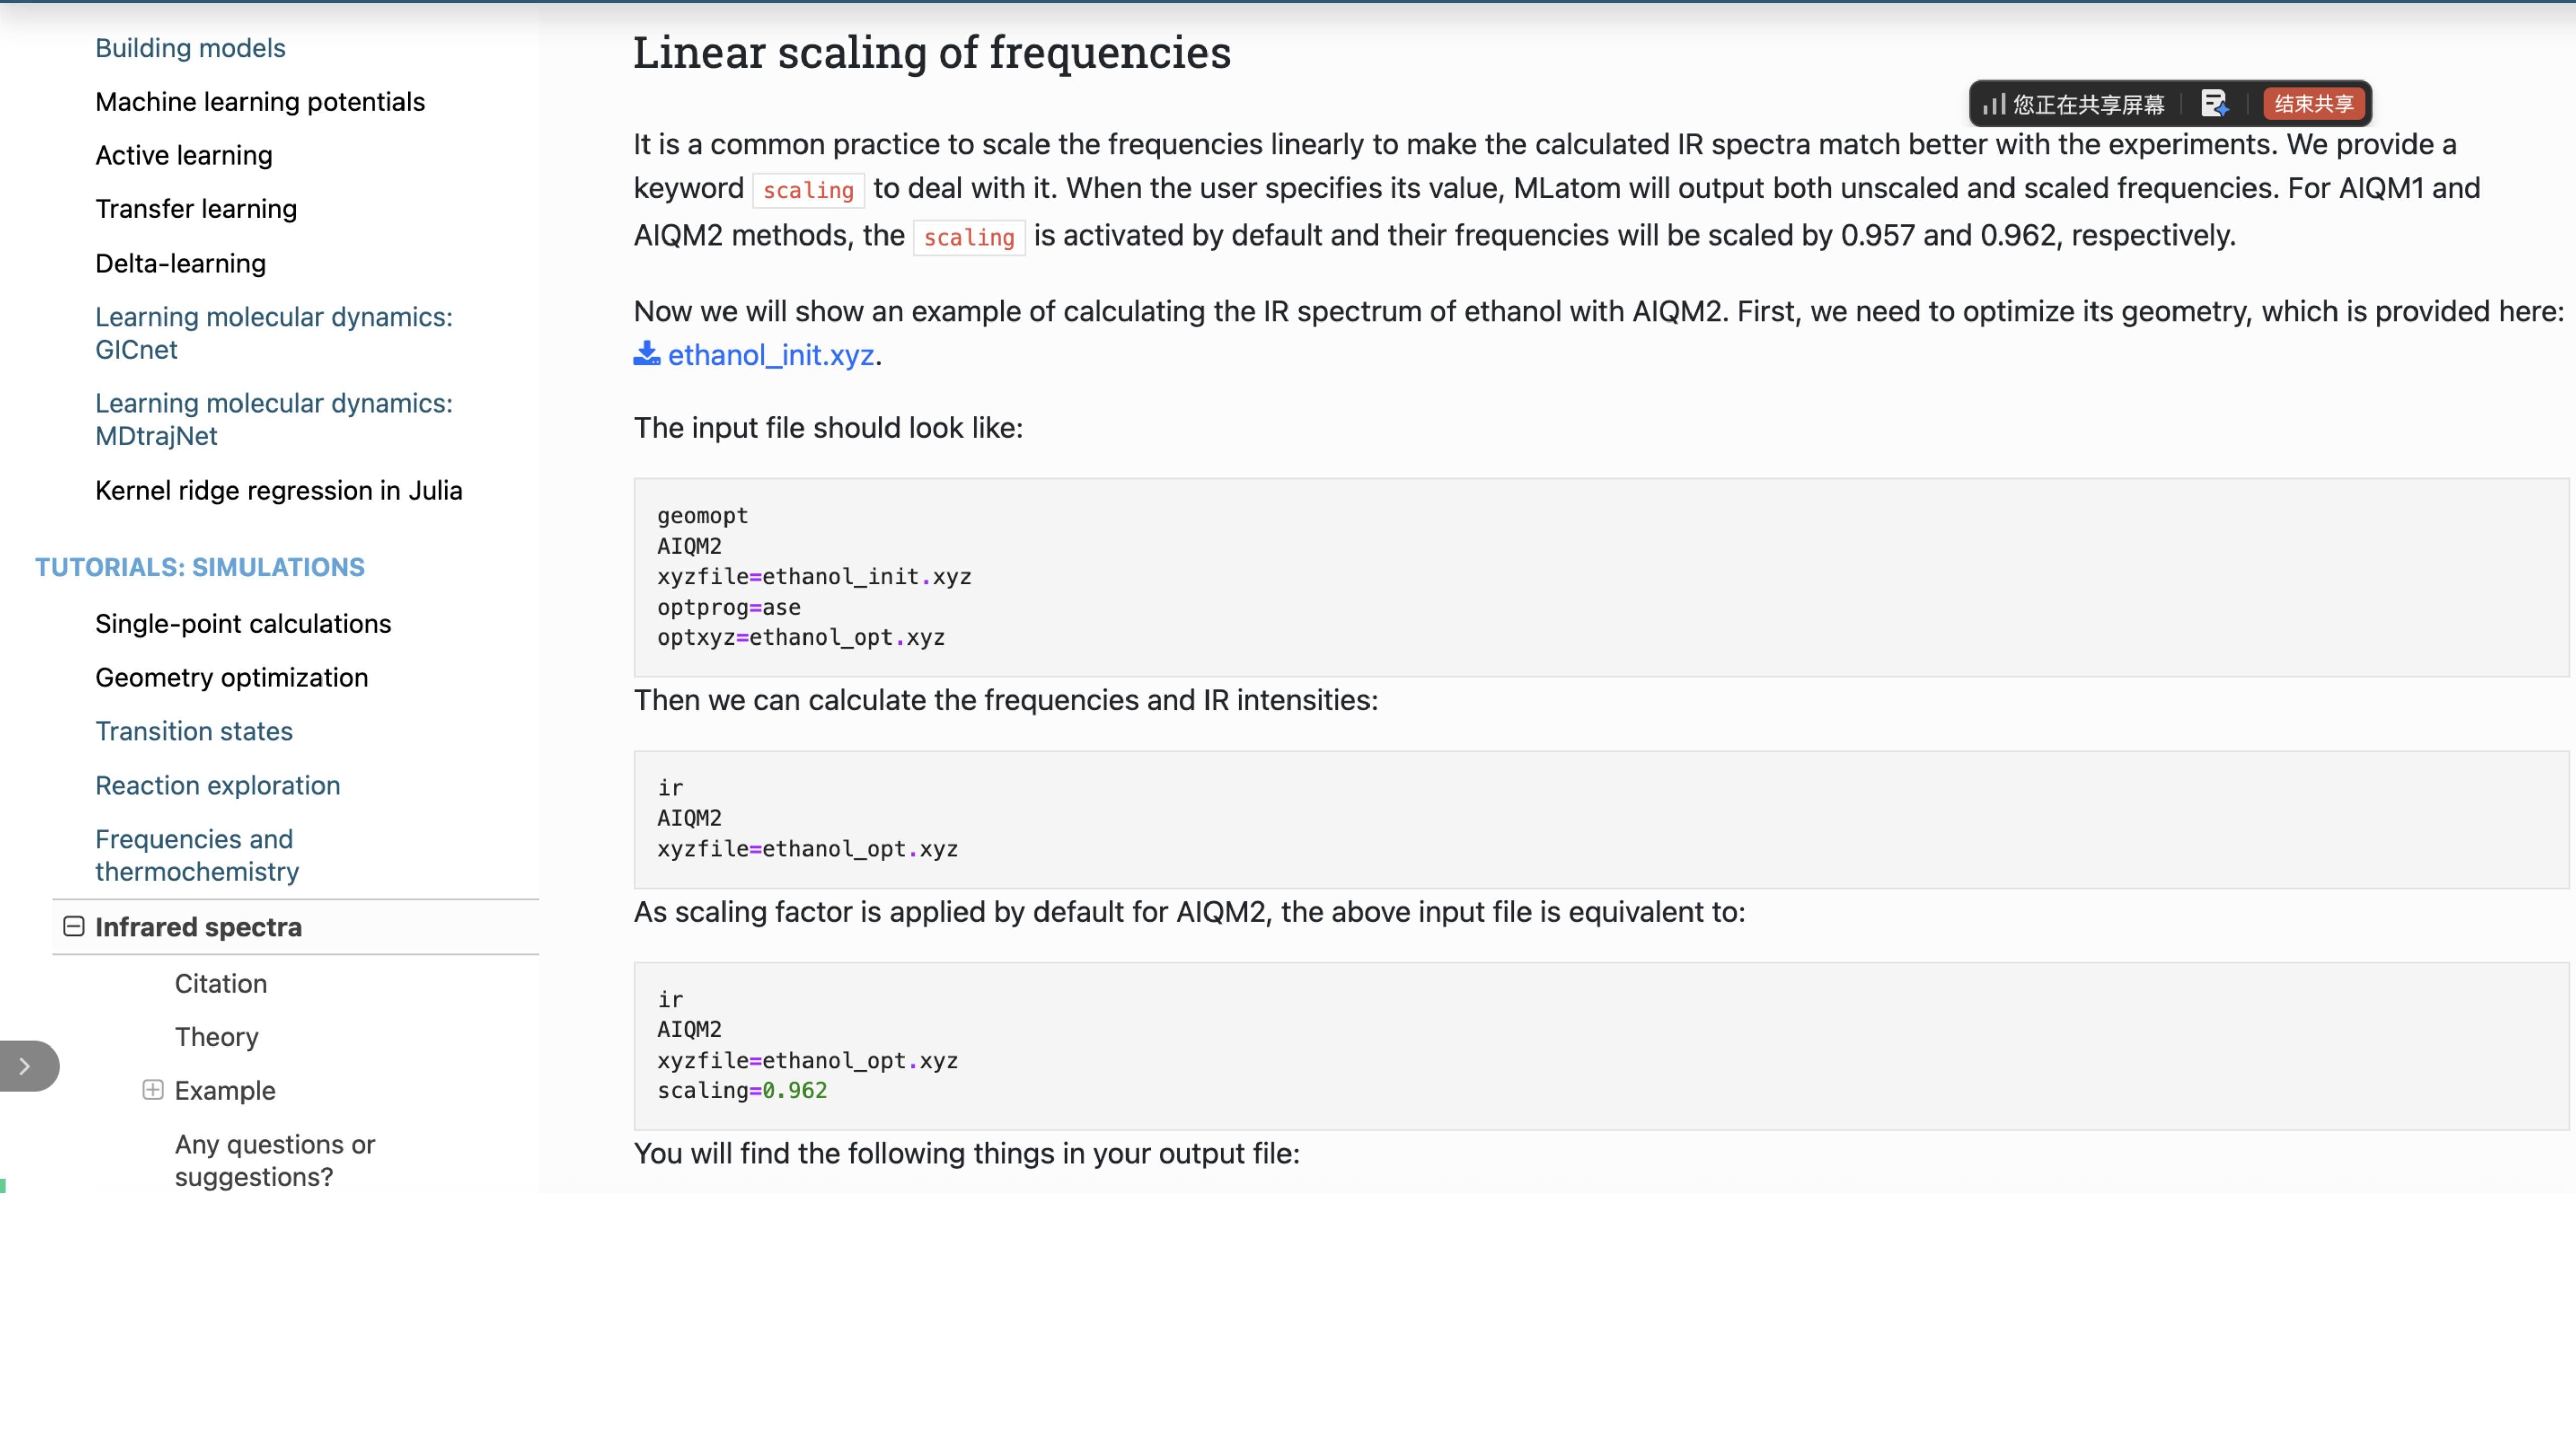Open the Building models page
The height and width of the screenshot is (1449, 2576).
tap(190, 48)
